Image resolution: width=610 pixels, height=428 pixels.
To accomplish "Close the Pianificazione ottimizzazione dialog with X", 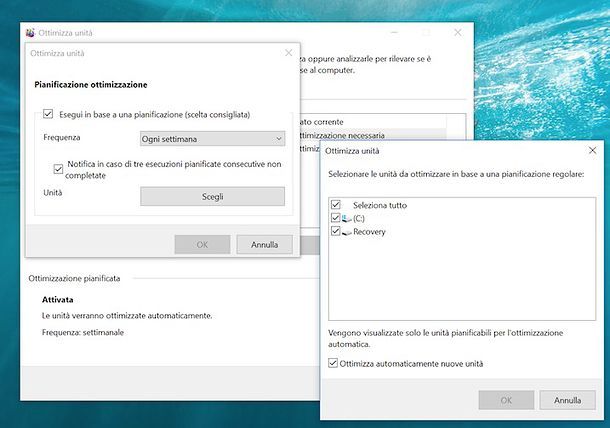I will (289, 53).
